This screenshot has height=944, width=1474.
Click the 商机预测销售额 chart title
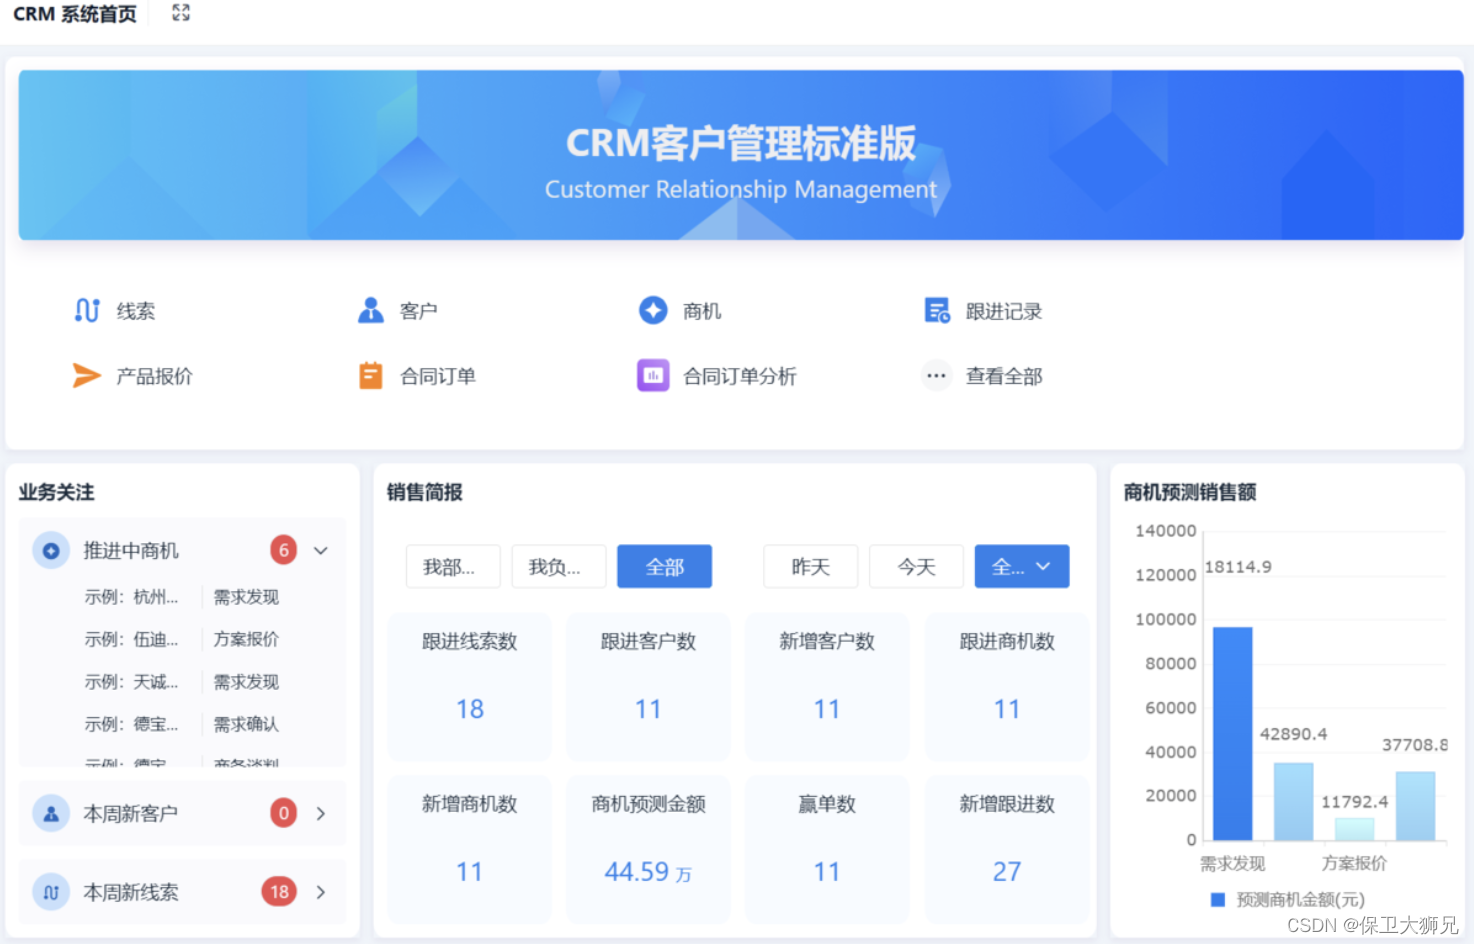pos(1190,492)
